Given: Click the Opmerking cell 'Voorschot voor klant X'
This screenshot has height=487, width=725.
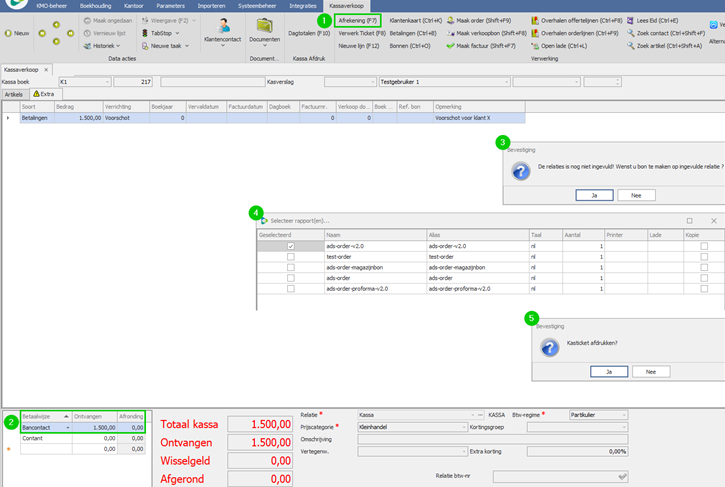Looking at the screenshot, I should (479, 118).
